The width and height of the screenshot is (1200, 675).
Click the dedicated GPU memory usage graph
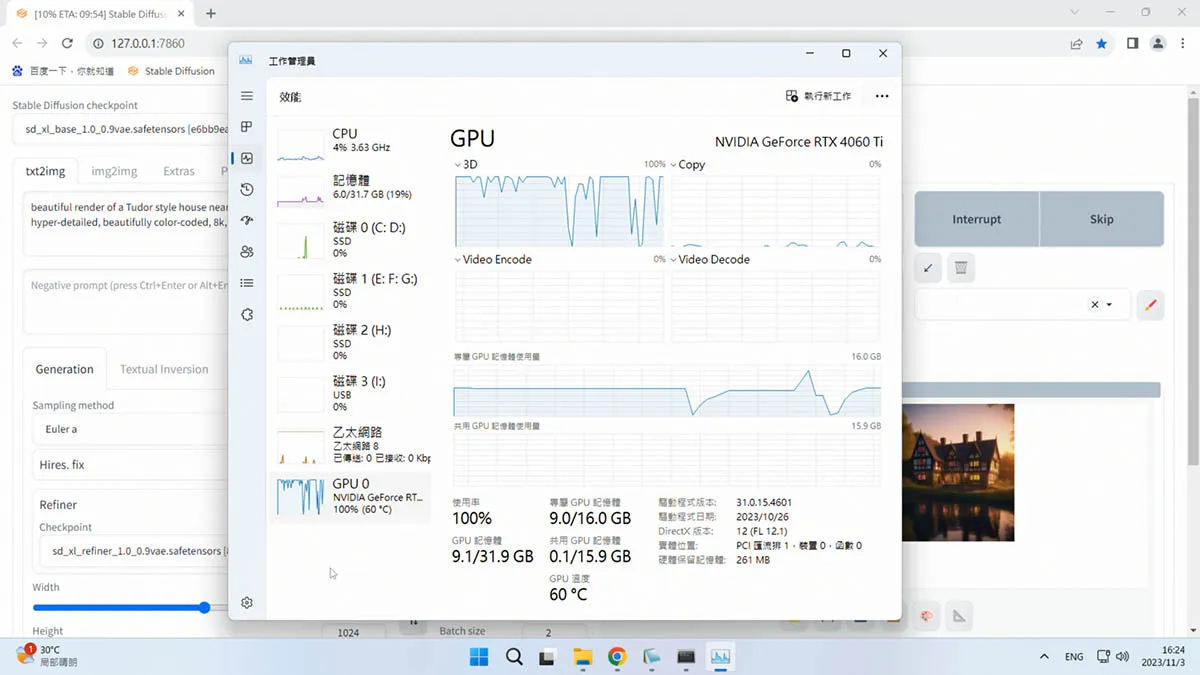pyautogui.click(x=667, y=391)
